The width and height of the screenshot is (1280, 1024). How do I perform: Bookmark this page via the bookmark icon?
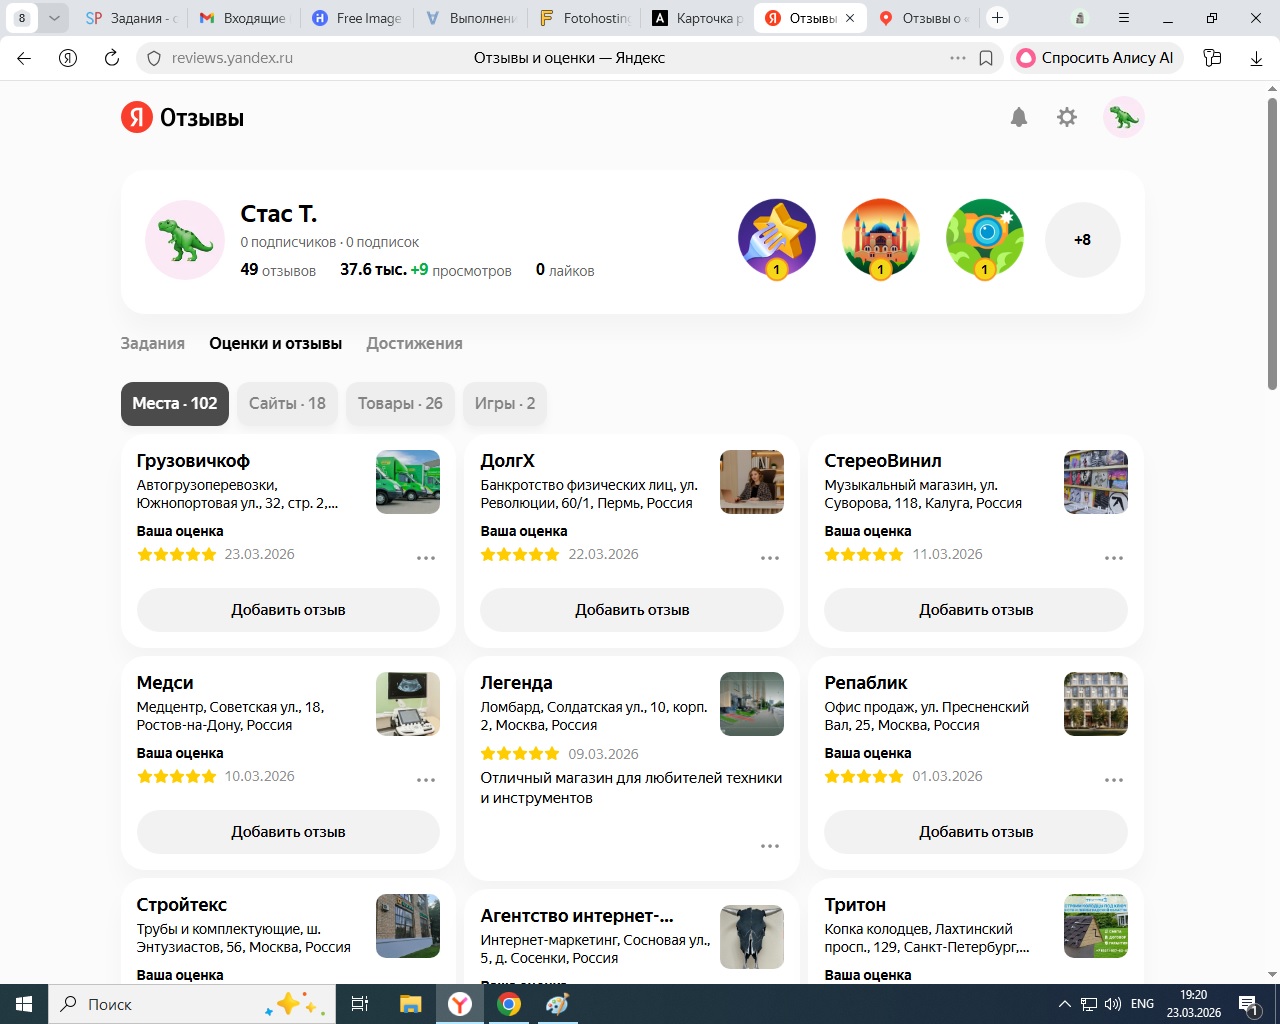point(986,58)
